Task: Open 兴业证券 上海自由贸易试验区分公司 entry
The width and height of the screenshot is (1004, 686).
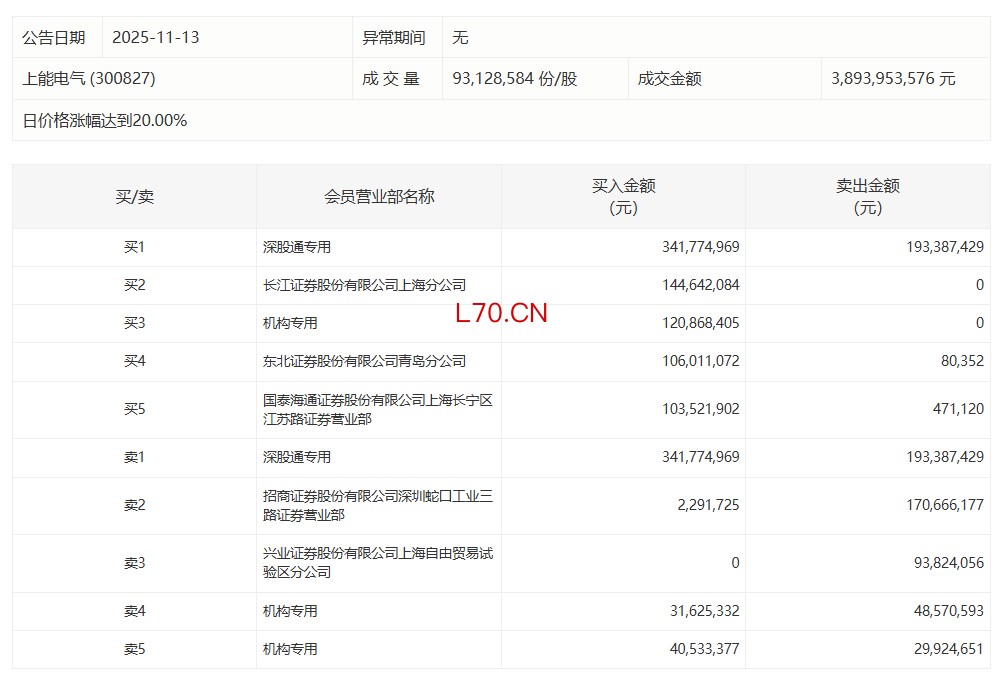Action: click(x=377, y=563)
